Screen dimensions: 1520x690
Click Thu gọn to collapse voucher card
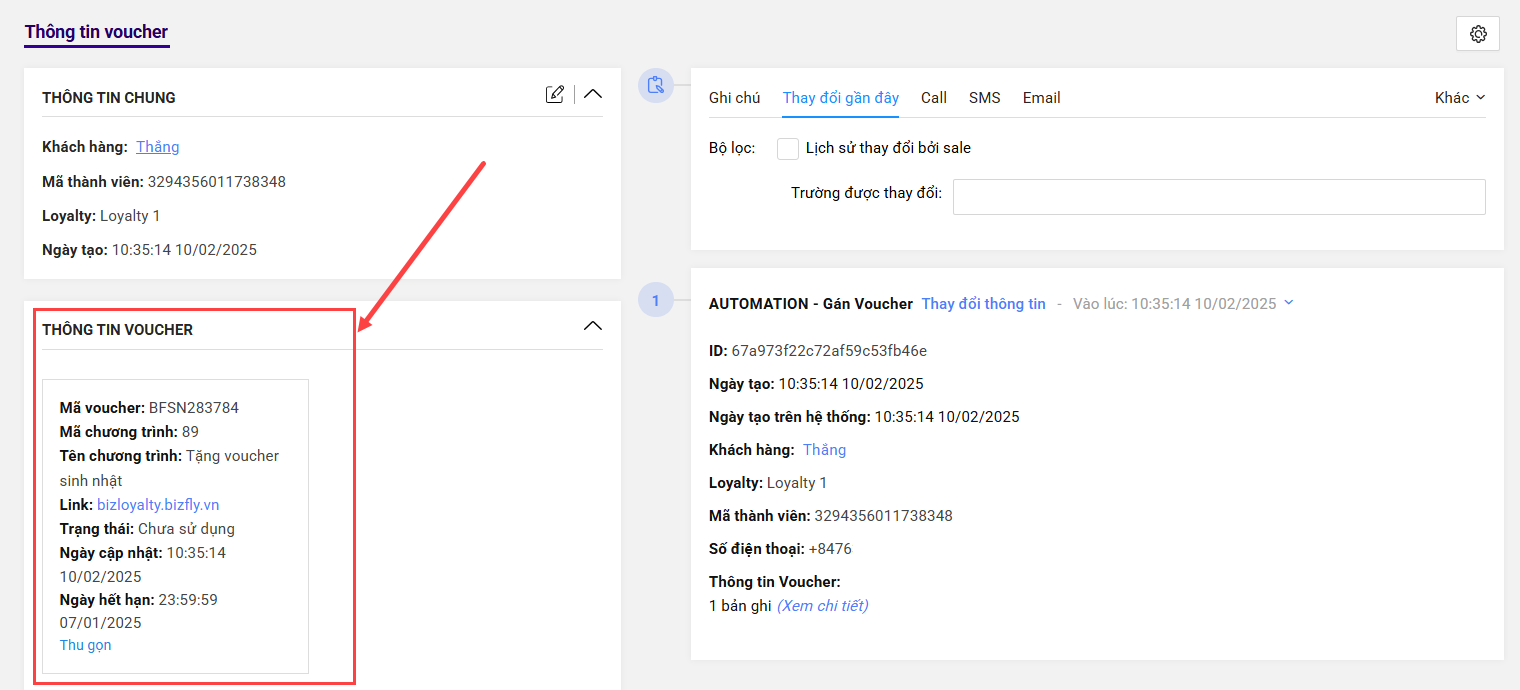pyautogui.click(x=86, y=645)
